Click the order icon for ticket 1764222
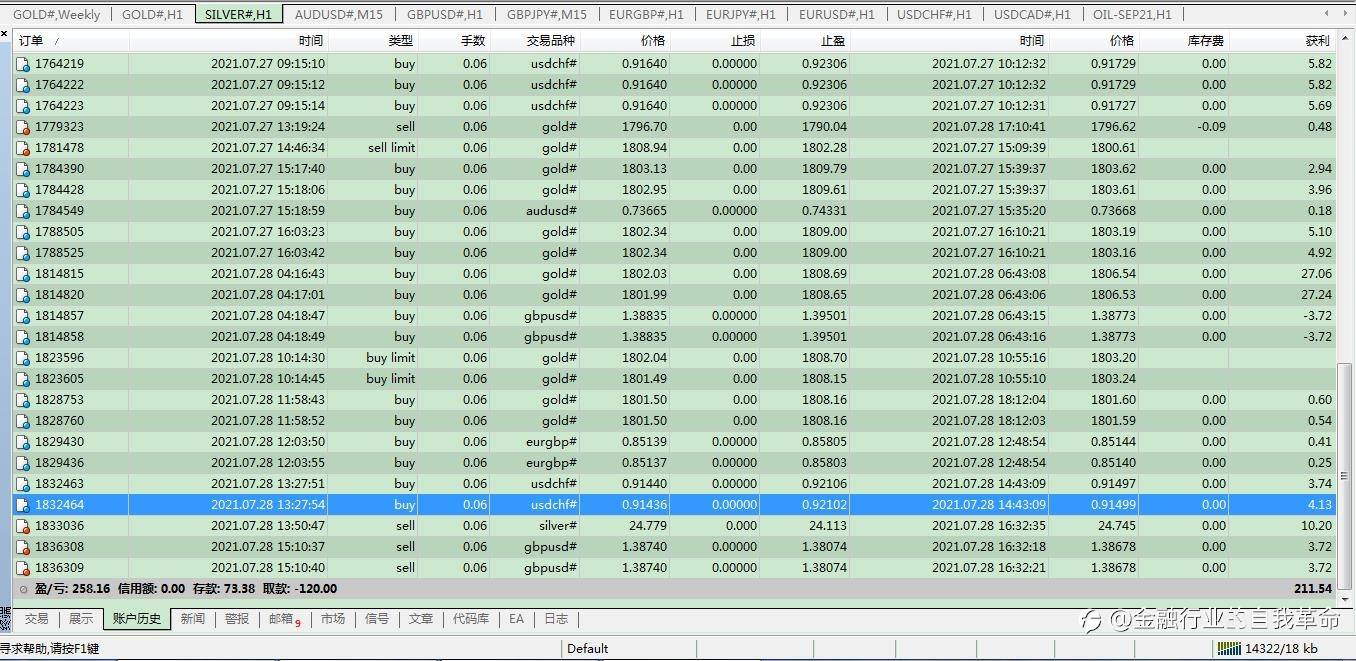1356x661 pixels. (23, 85)
